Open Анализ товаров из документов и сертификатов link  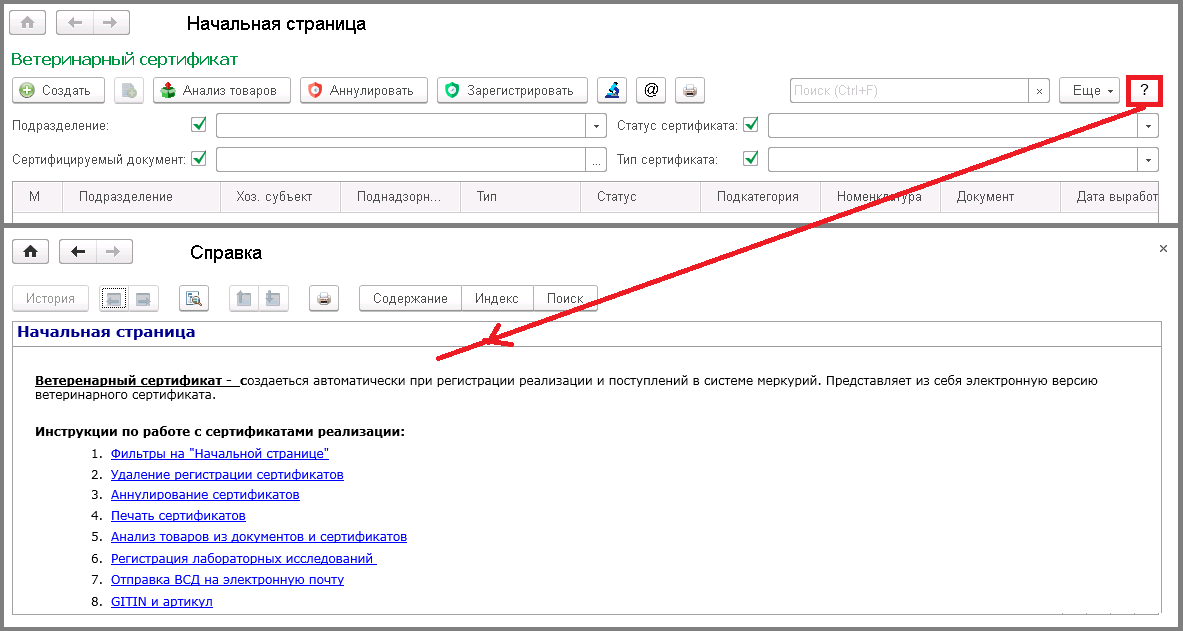pos(259,537)
